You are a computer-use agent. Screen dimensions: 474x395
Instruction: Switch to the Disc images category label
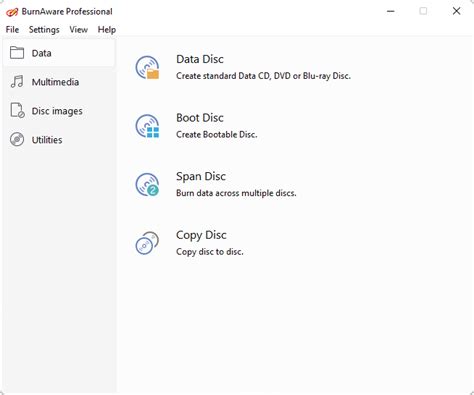[57, 111]
